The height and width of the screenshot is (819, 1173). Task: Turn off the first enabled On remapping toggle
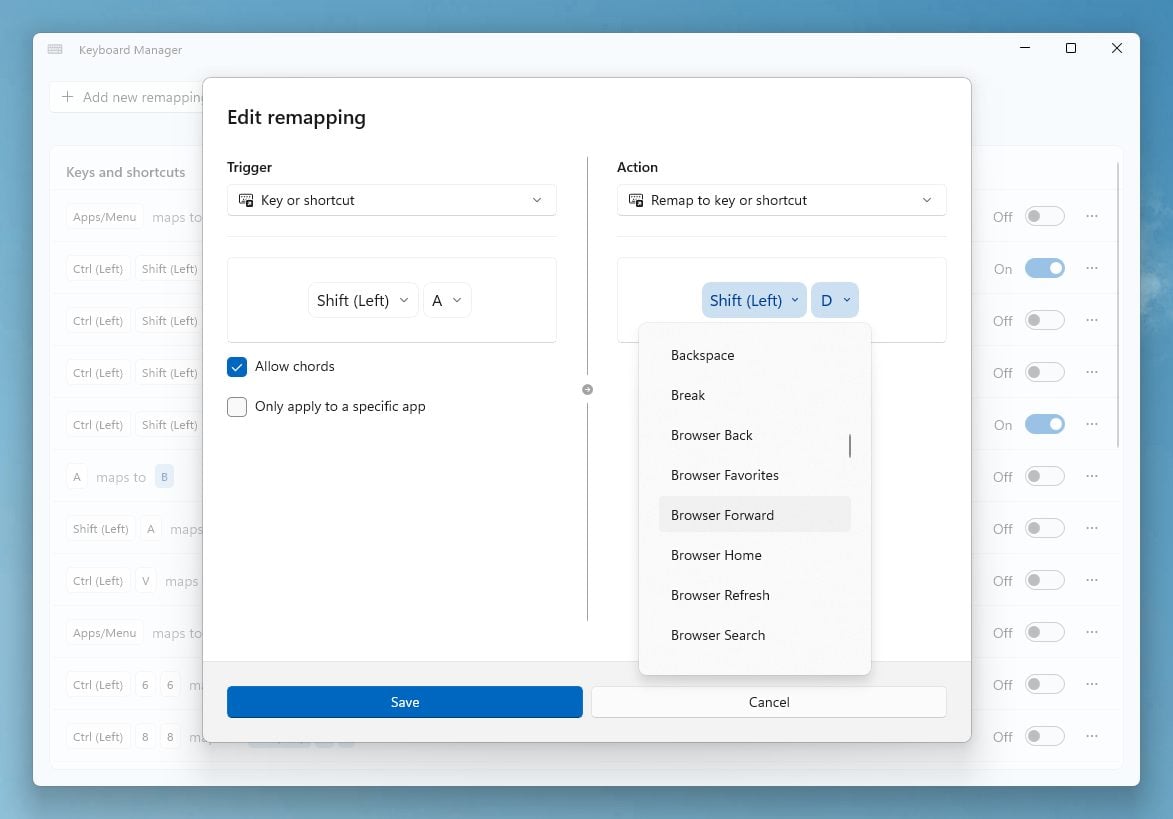[x=1044, y=268]
